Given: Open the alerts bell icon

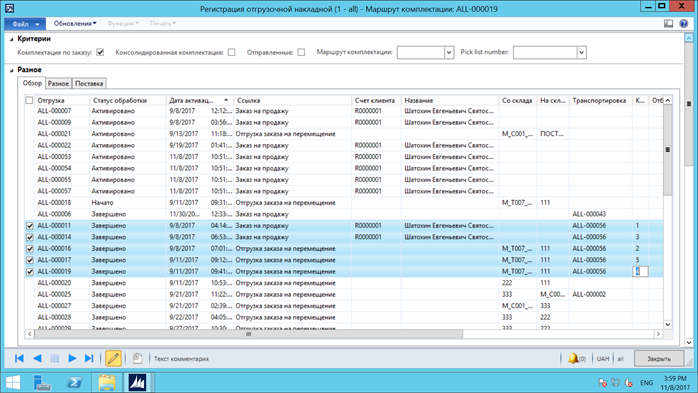Looking at the screenshot, I should click(x=573, y=358).
